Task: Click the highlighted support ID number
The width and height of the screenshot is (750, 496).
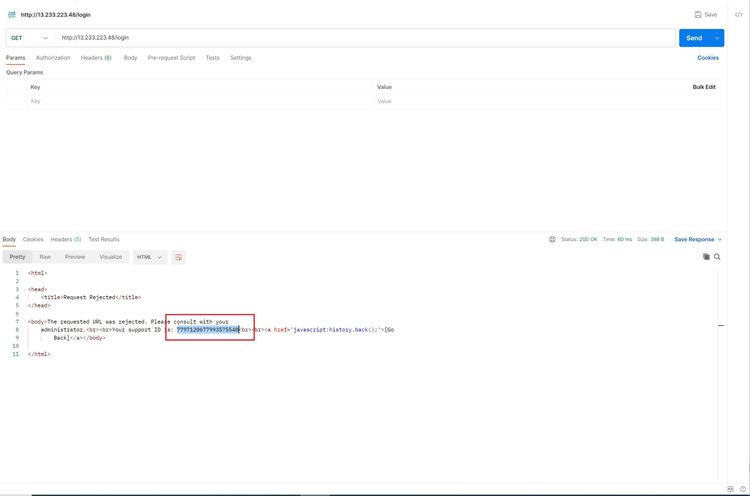Action: pos(208,330)
